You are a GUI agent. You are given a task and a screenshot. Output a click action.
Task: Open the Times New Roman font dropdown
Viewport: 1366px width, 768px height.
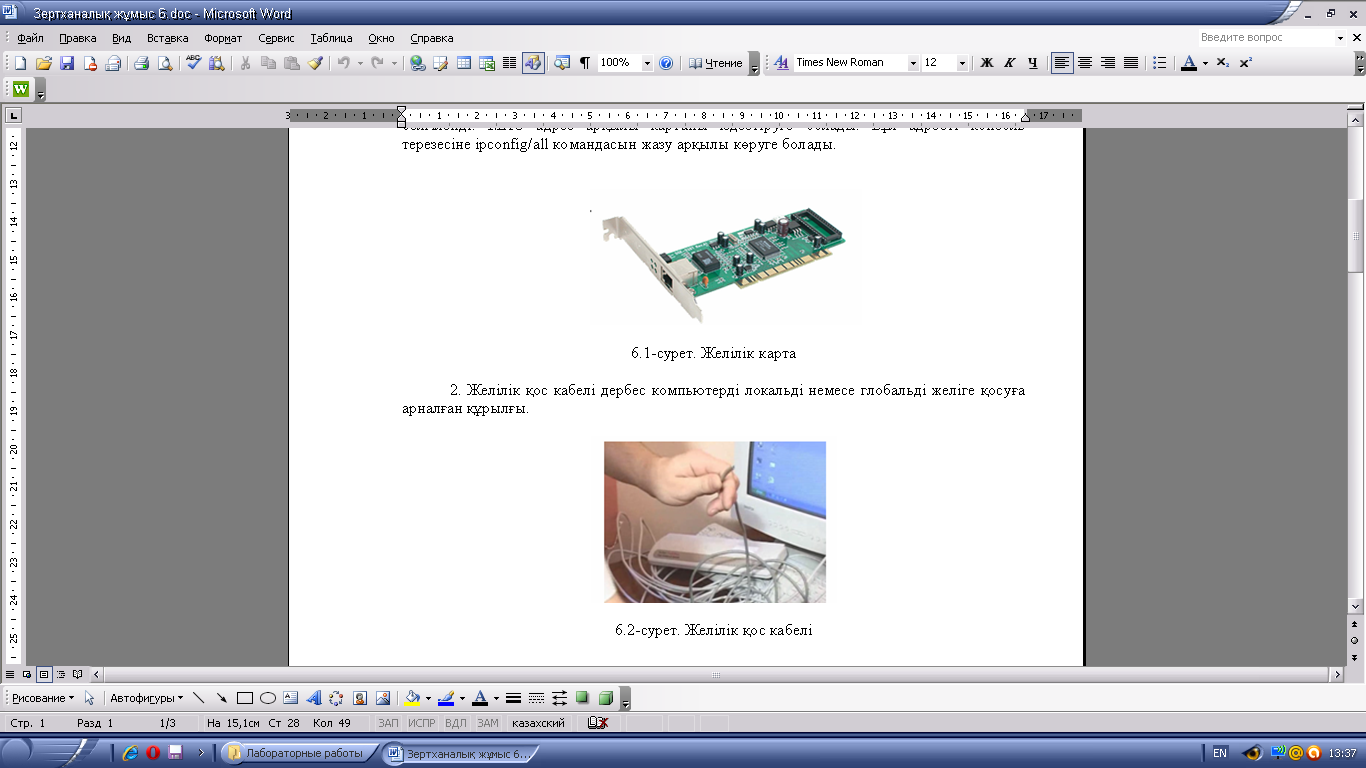point(913,63)
